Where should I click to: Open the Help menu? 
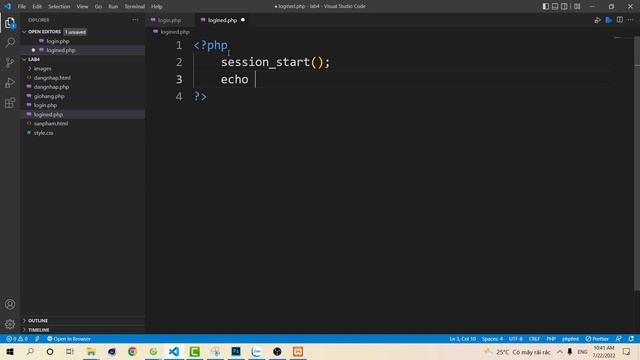tap(157, 7)
